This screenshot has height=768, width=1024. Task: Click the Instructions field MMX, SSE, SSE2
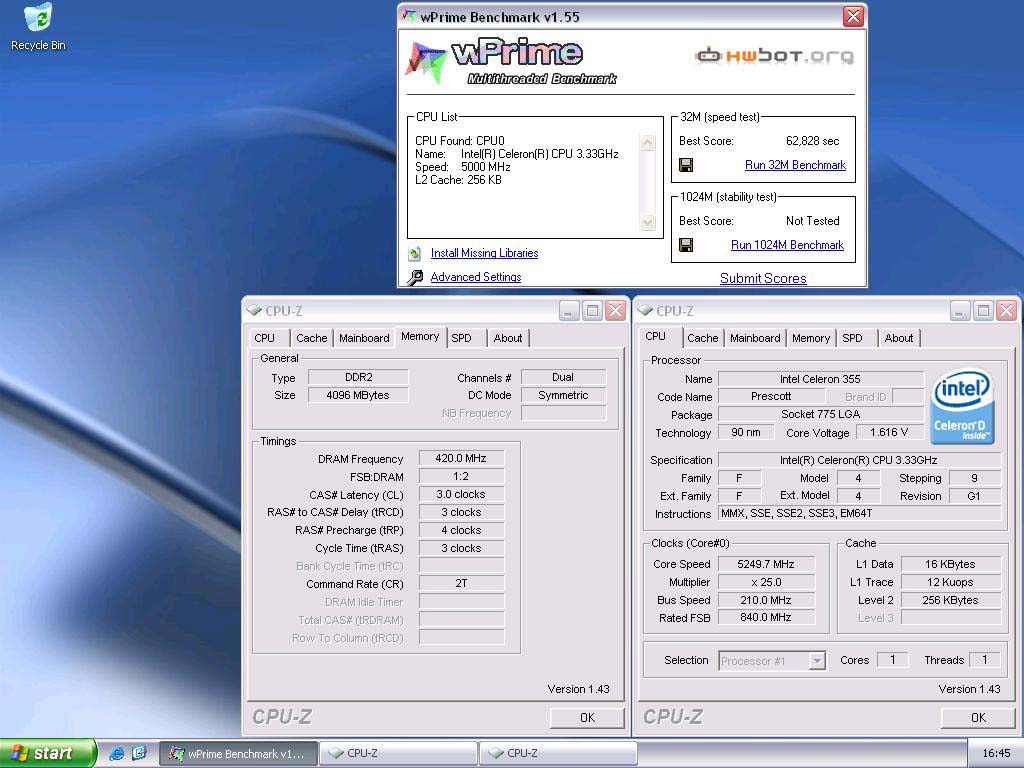859,513
